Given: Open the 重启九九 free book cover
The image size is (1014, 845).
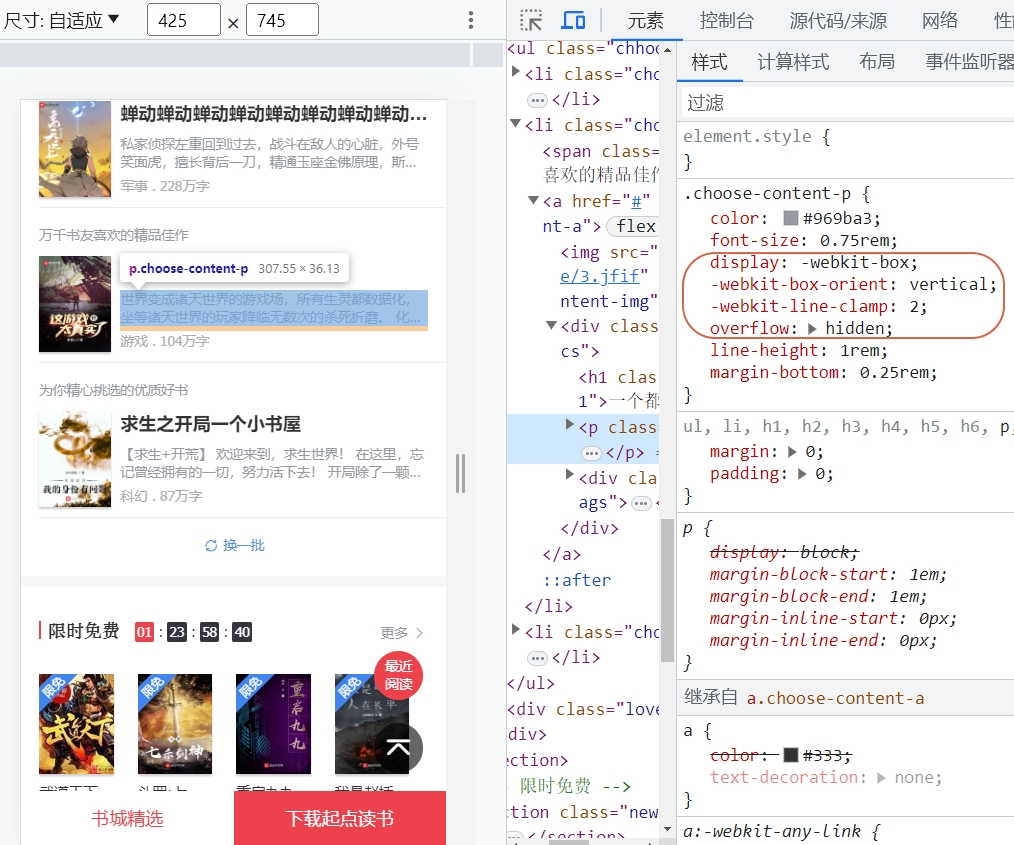Looking at the screenshot, I should tap(273, 724).
